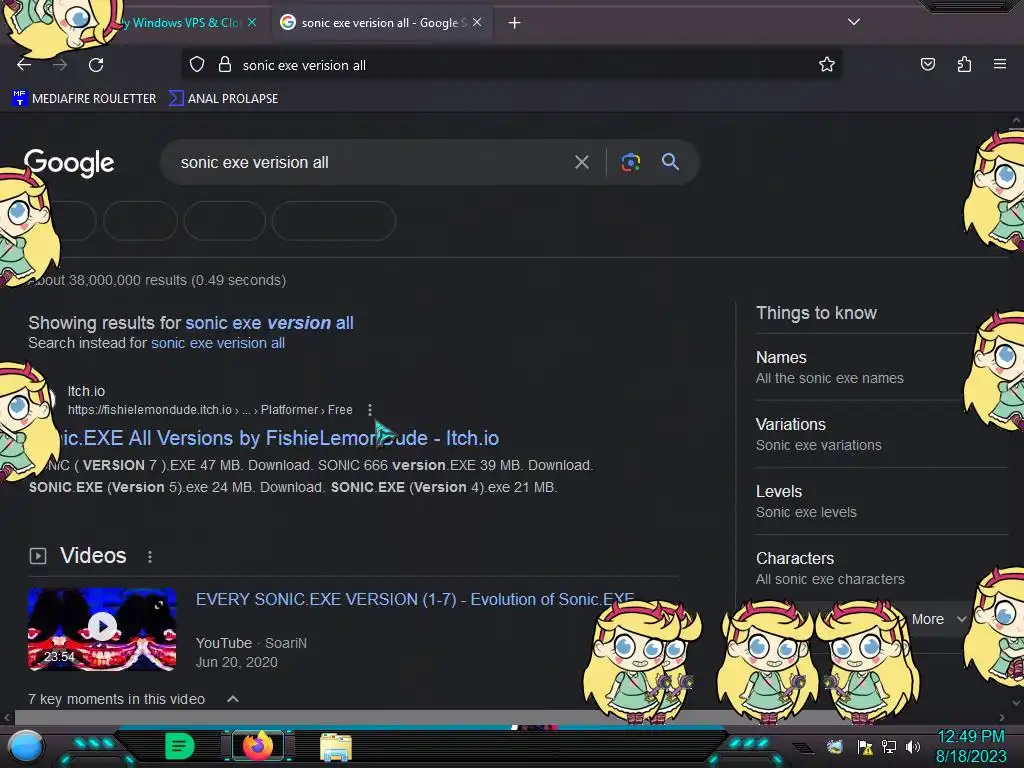The image size is (1024, 768).
Task: Play the 23:54 video thumbnail
Action: pos(102,629)
